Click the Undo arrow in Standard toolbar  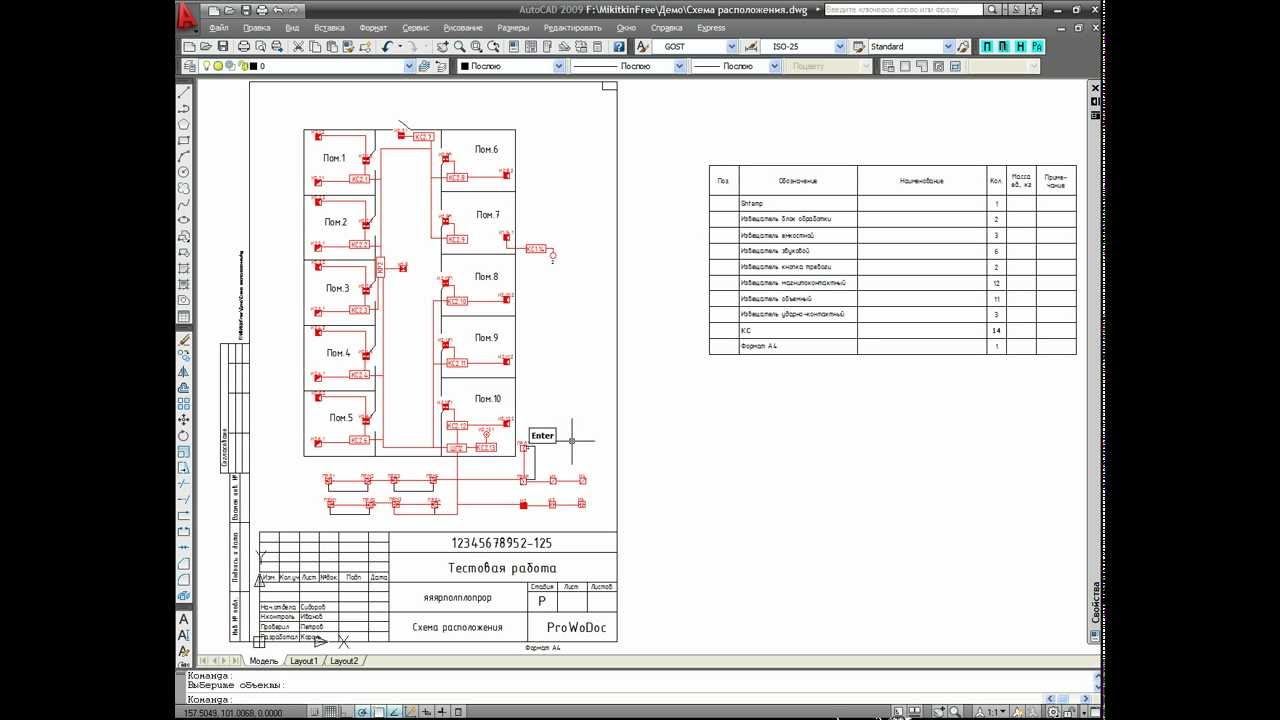[386, 46]
